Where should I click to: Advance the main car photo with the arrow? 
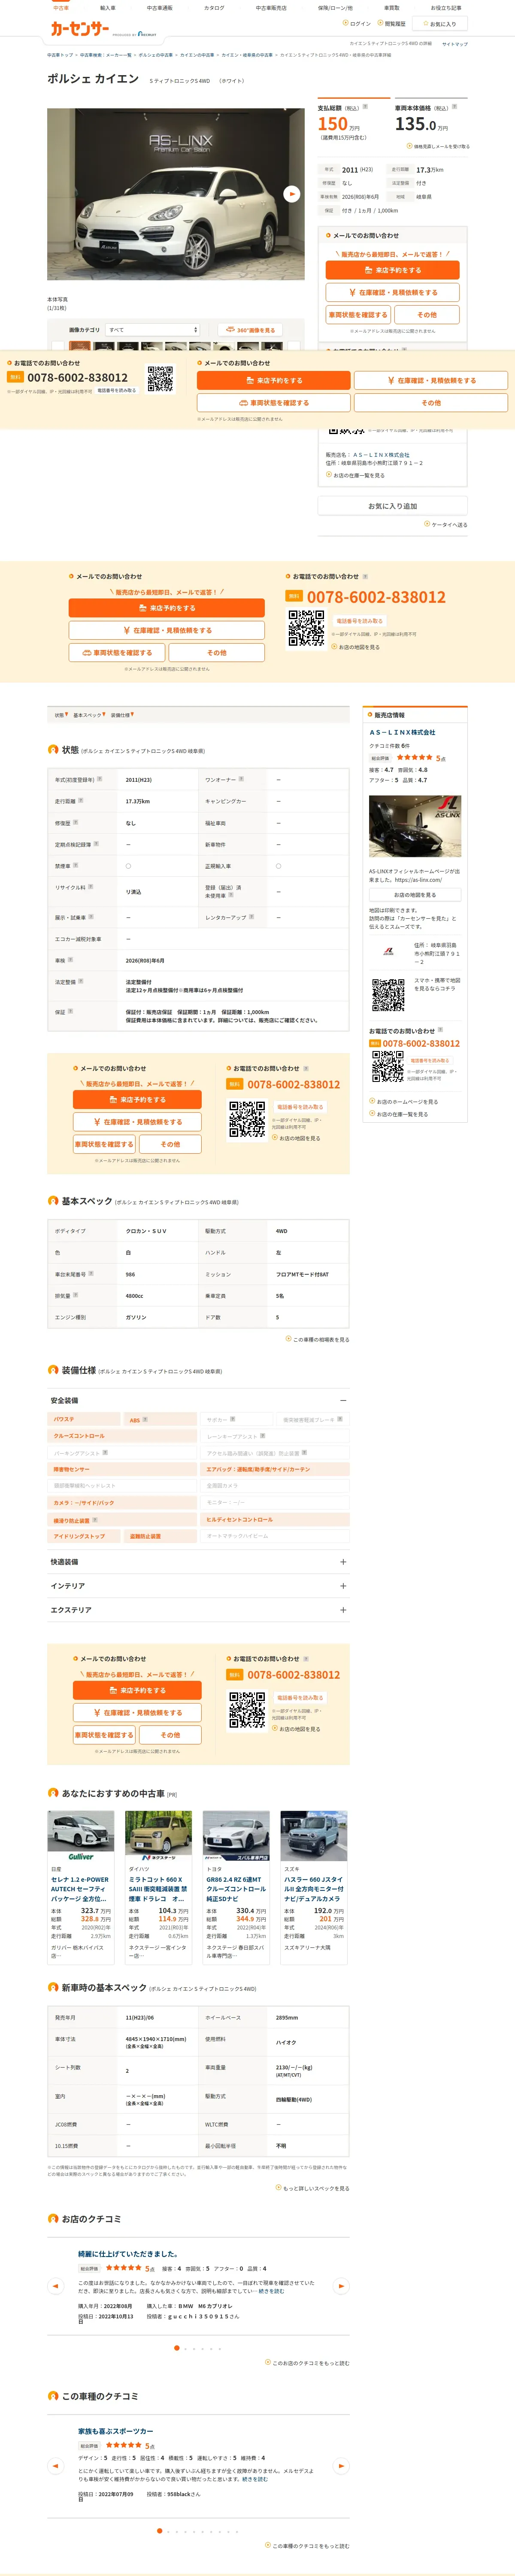click(x=292, y=194)
